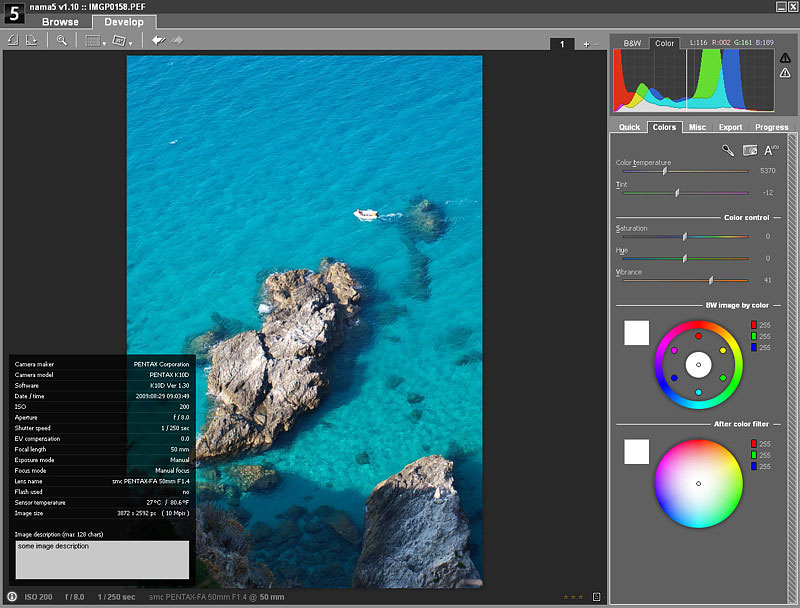Switch to the Browse tab
The width and height of the screenshot is (800, 608).
click(60, 22)
